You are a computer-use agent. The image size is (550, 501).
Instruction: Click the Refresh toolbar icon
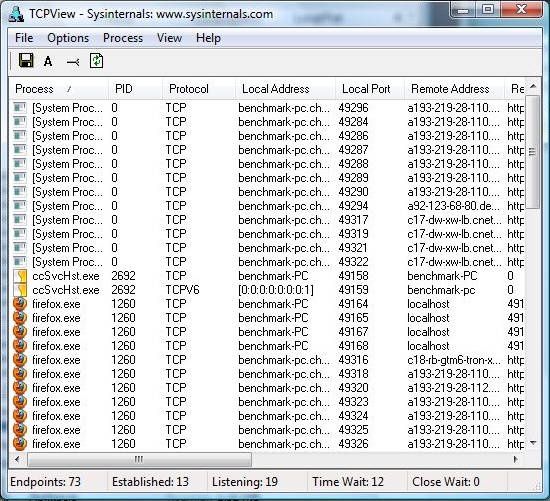(96, 61)
